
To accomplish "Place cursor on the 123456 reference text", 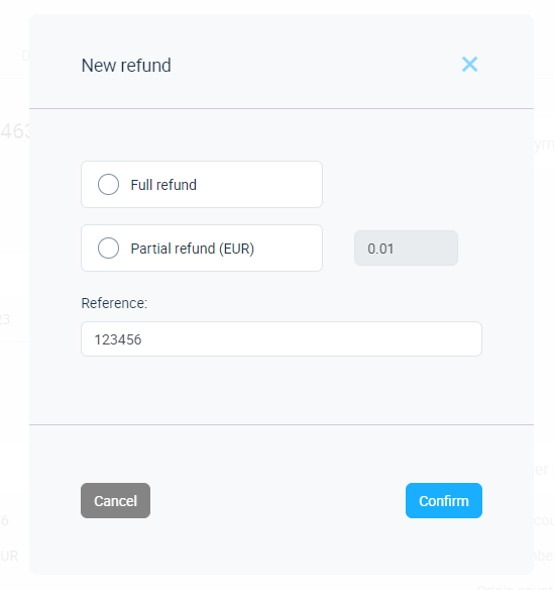I will [118, 339].
